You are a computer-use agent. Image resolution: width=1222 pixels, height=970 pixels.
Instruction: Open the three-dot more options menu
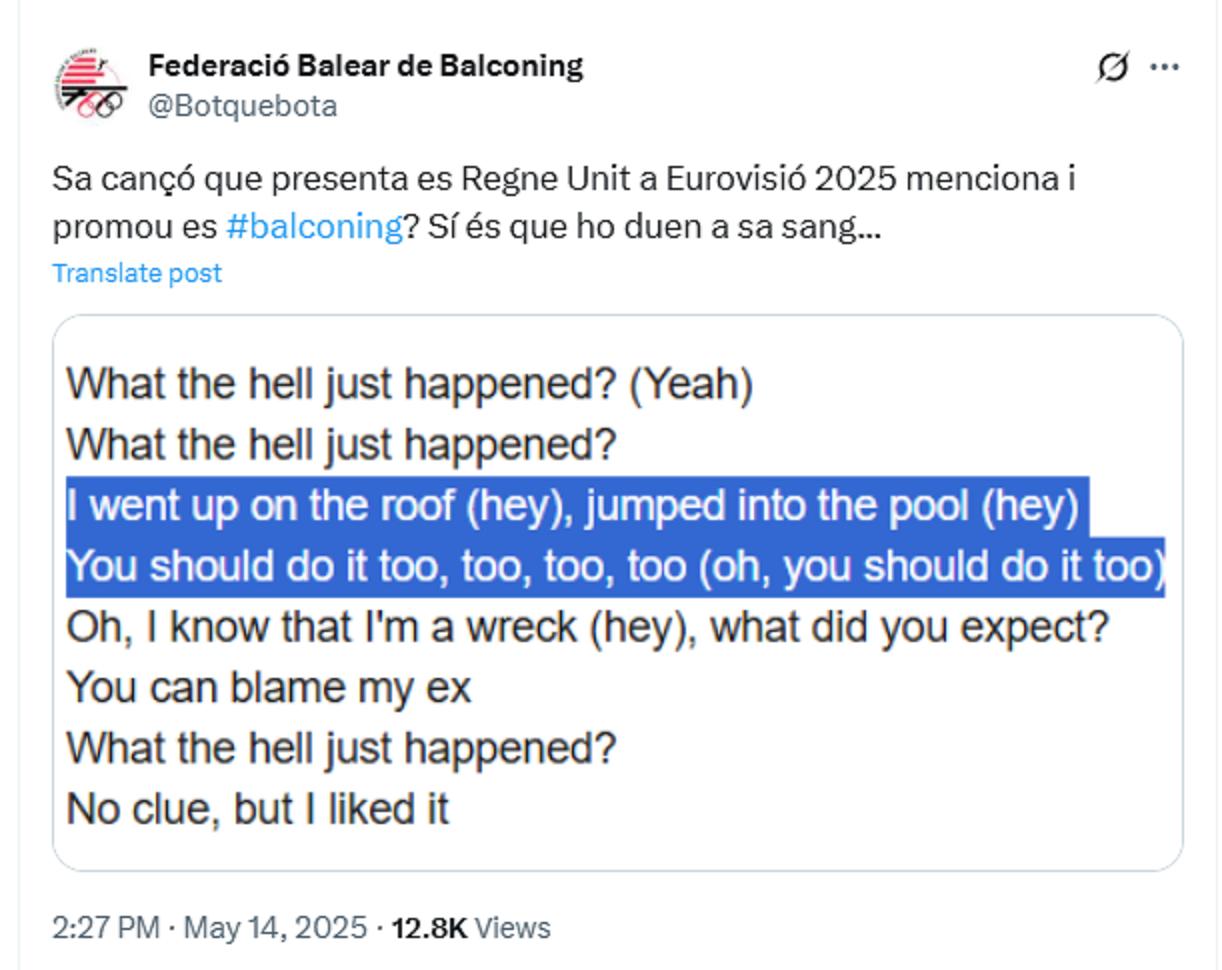1164,68
